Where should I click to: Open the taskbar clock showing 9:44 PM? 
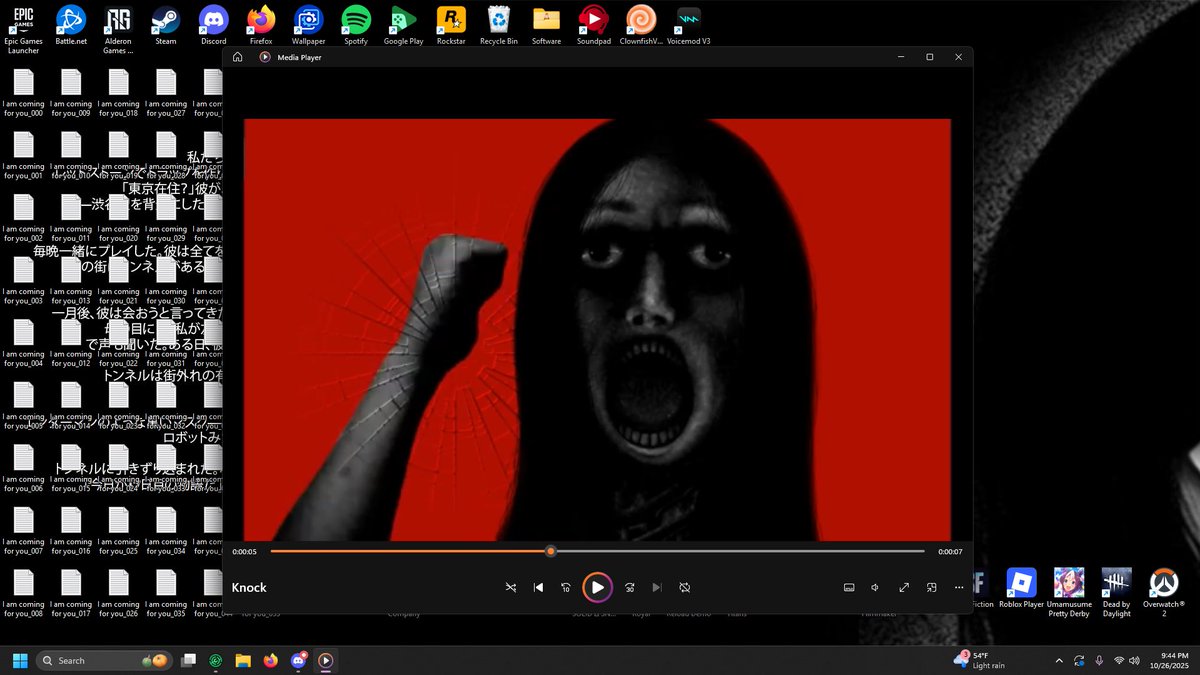point(1167,660)
